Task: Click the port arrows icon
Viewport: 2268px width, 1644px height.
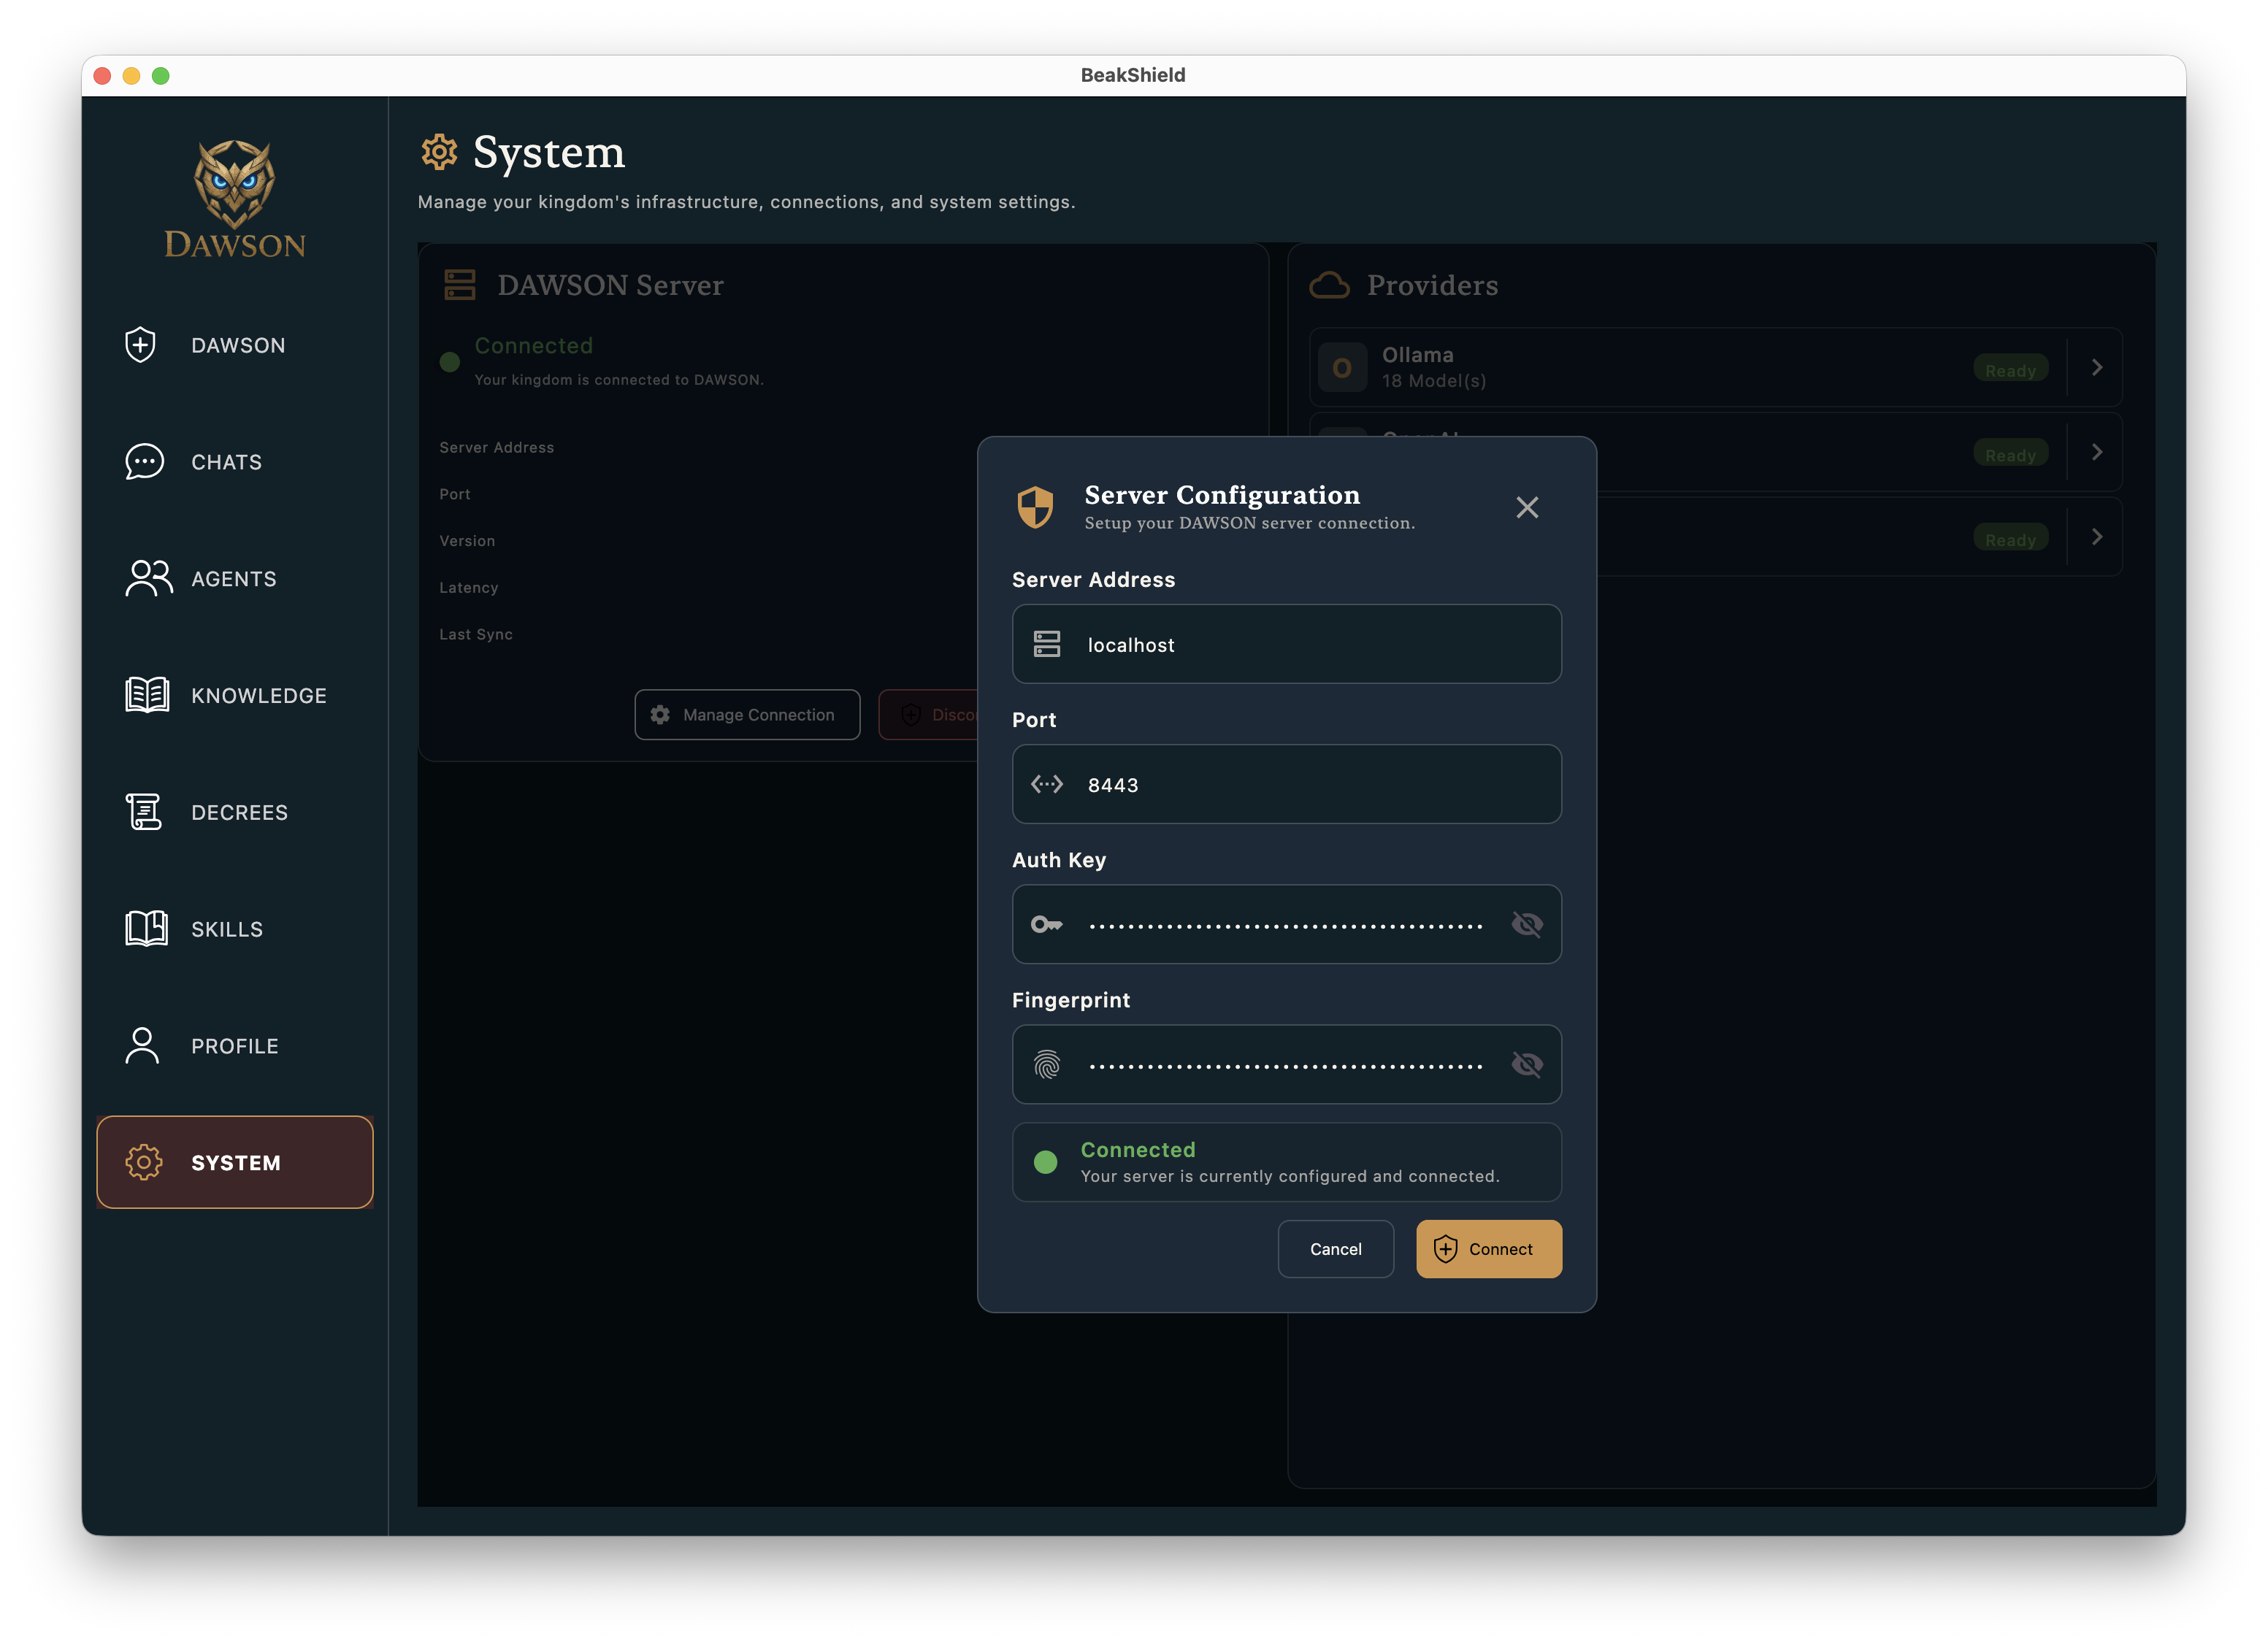Action: click(1047, 784)
